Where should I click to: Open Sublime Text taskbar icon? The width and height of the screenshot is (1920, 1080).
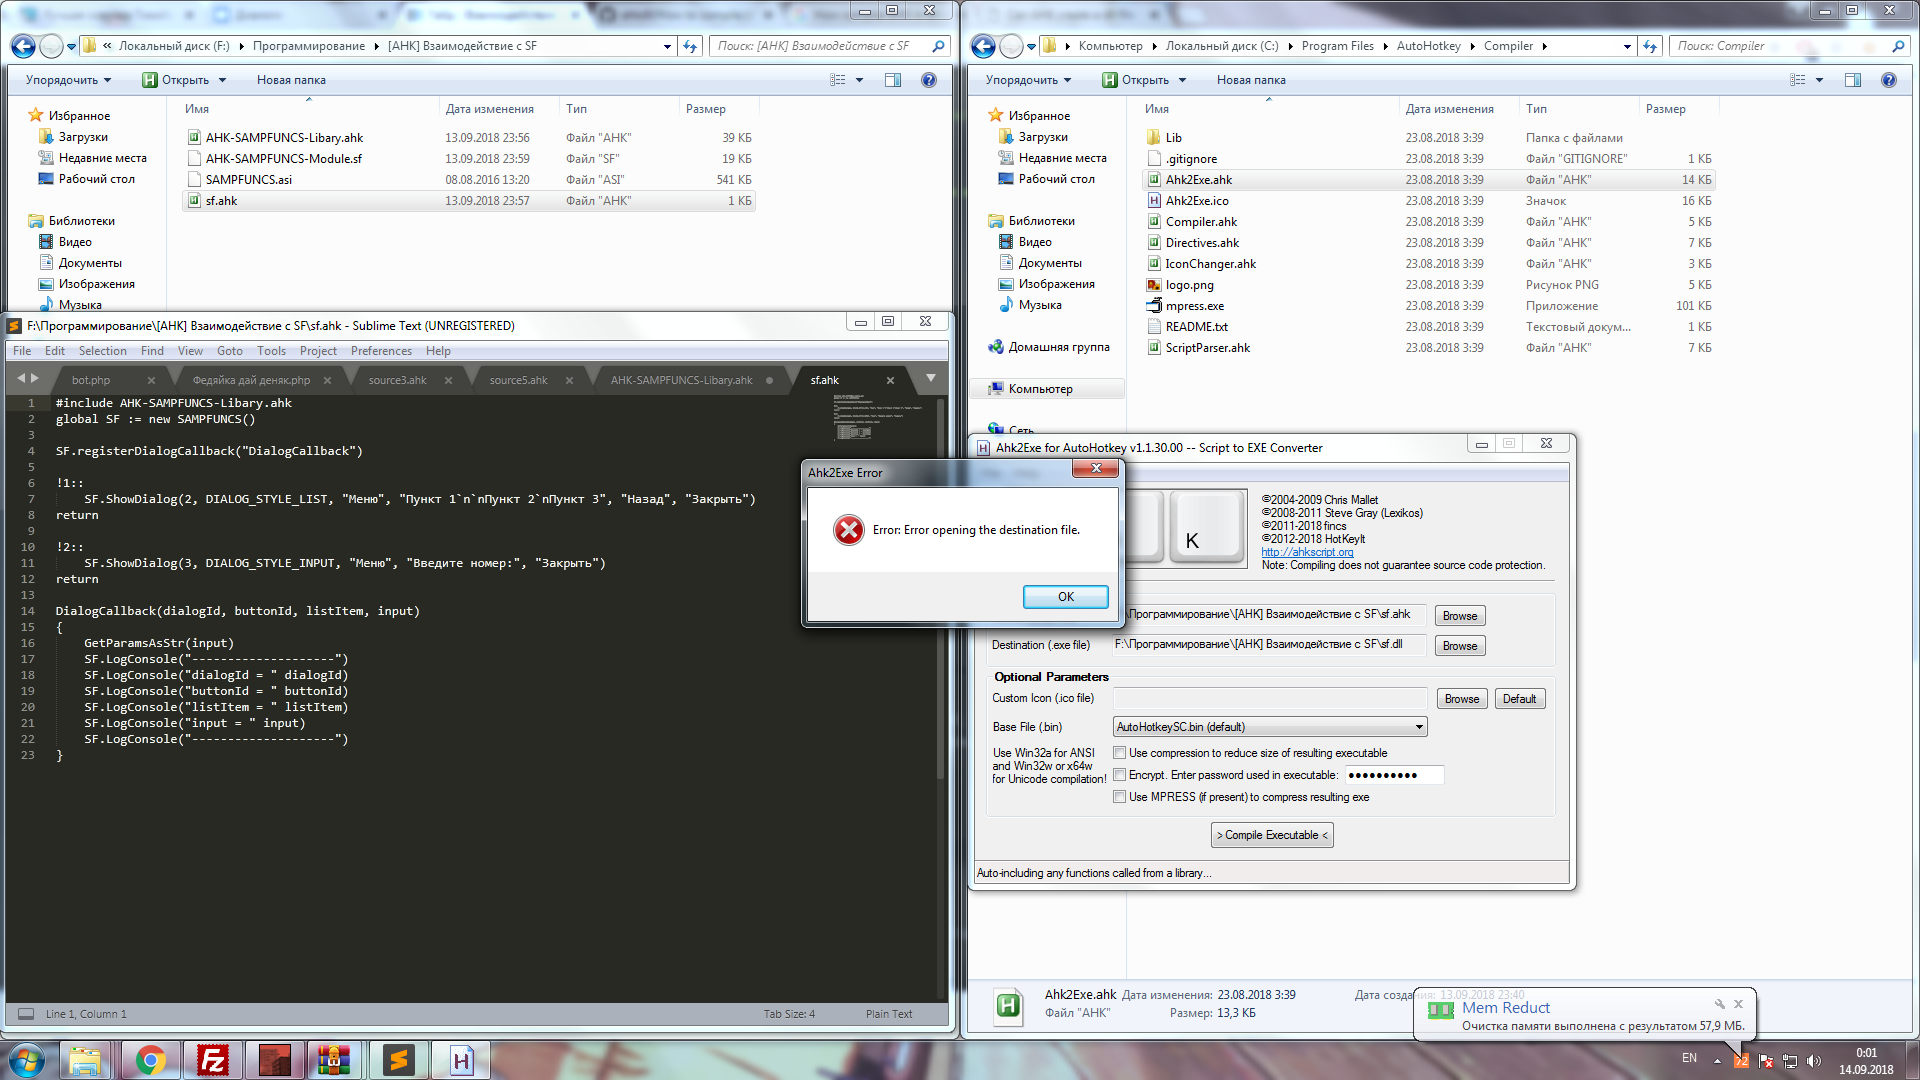pyautogui.click(x=399, y=1060)
